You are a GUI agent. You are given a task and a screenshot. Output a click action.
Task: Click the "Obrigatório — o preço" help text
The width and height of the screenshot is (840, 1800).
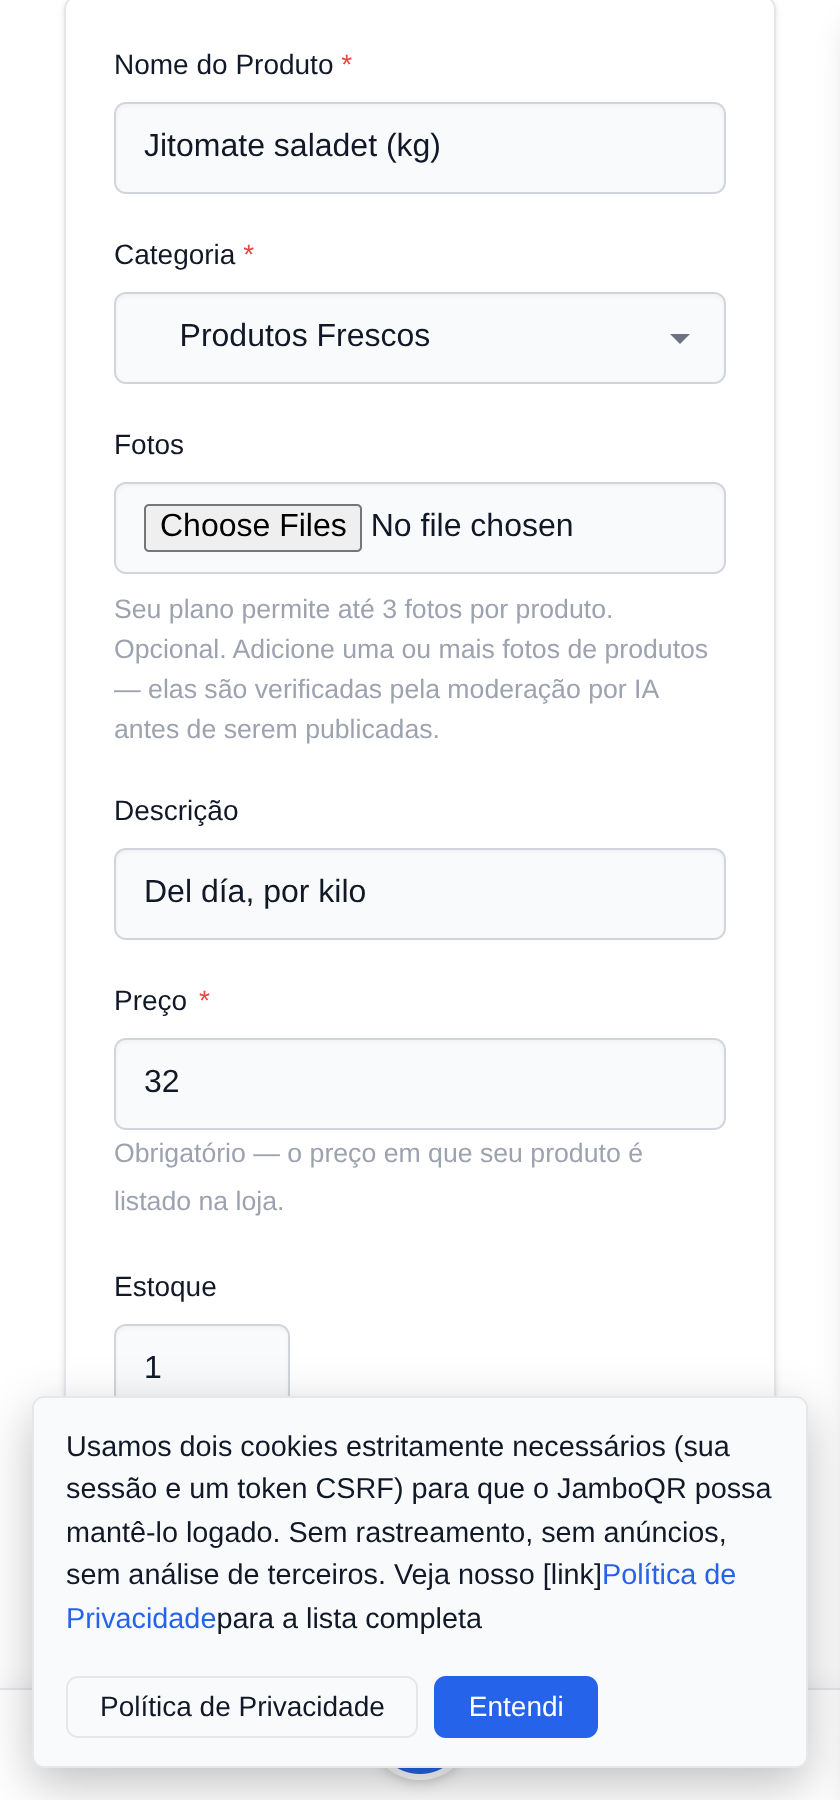[x=378, y=1177]
